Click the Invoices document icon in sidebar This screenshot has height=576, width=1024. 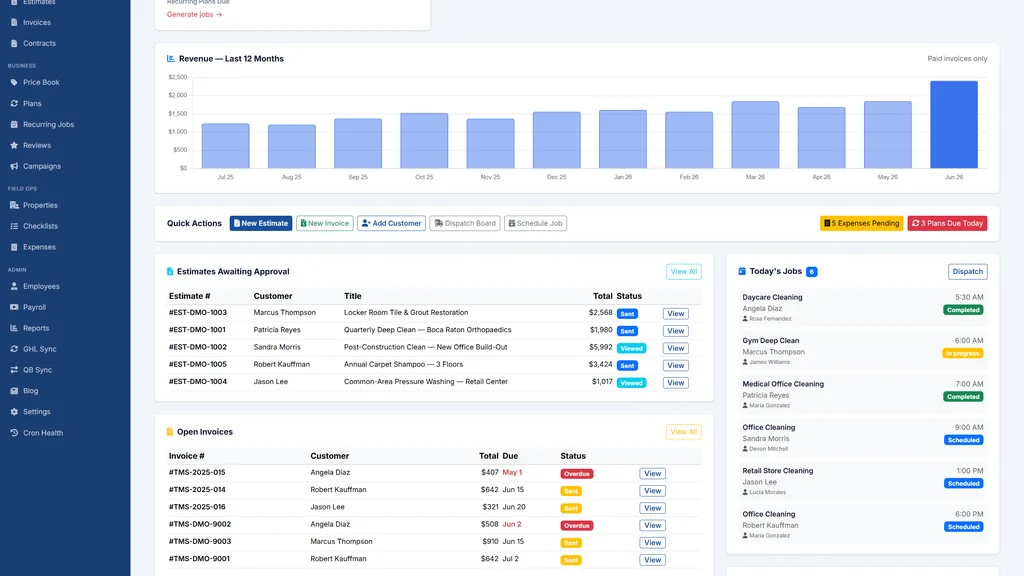tap(14, 22)
